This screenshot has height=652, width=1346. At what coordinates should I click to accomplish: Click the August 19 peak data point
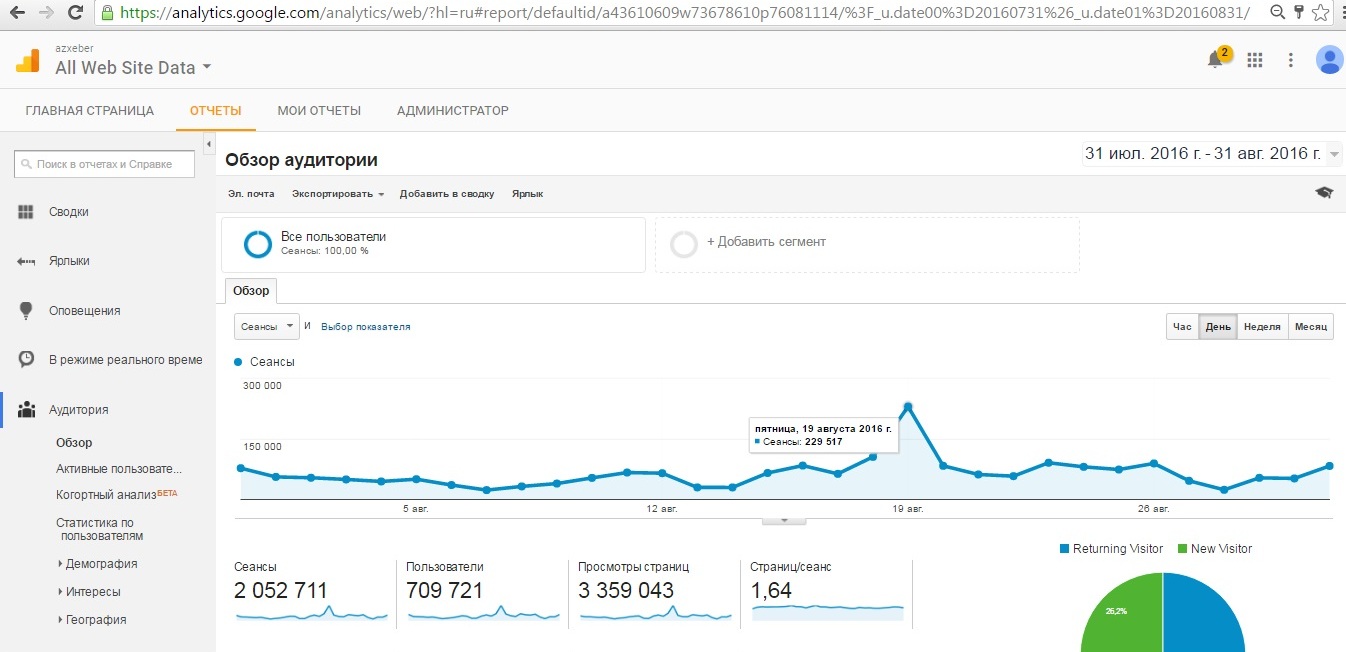click(x=908, y=406)
